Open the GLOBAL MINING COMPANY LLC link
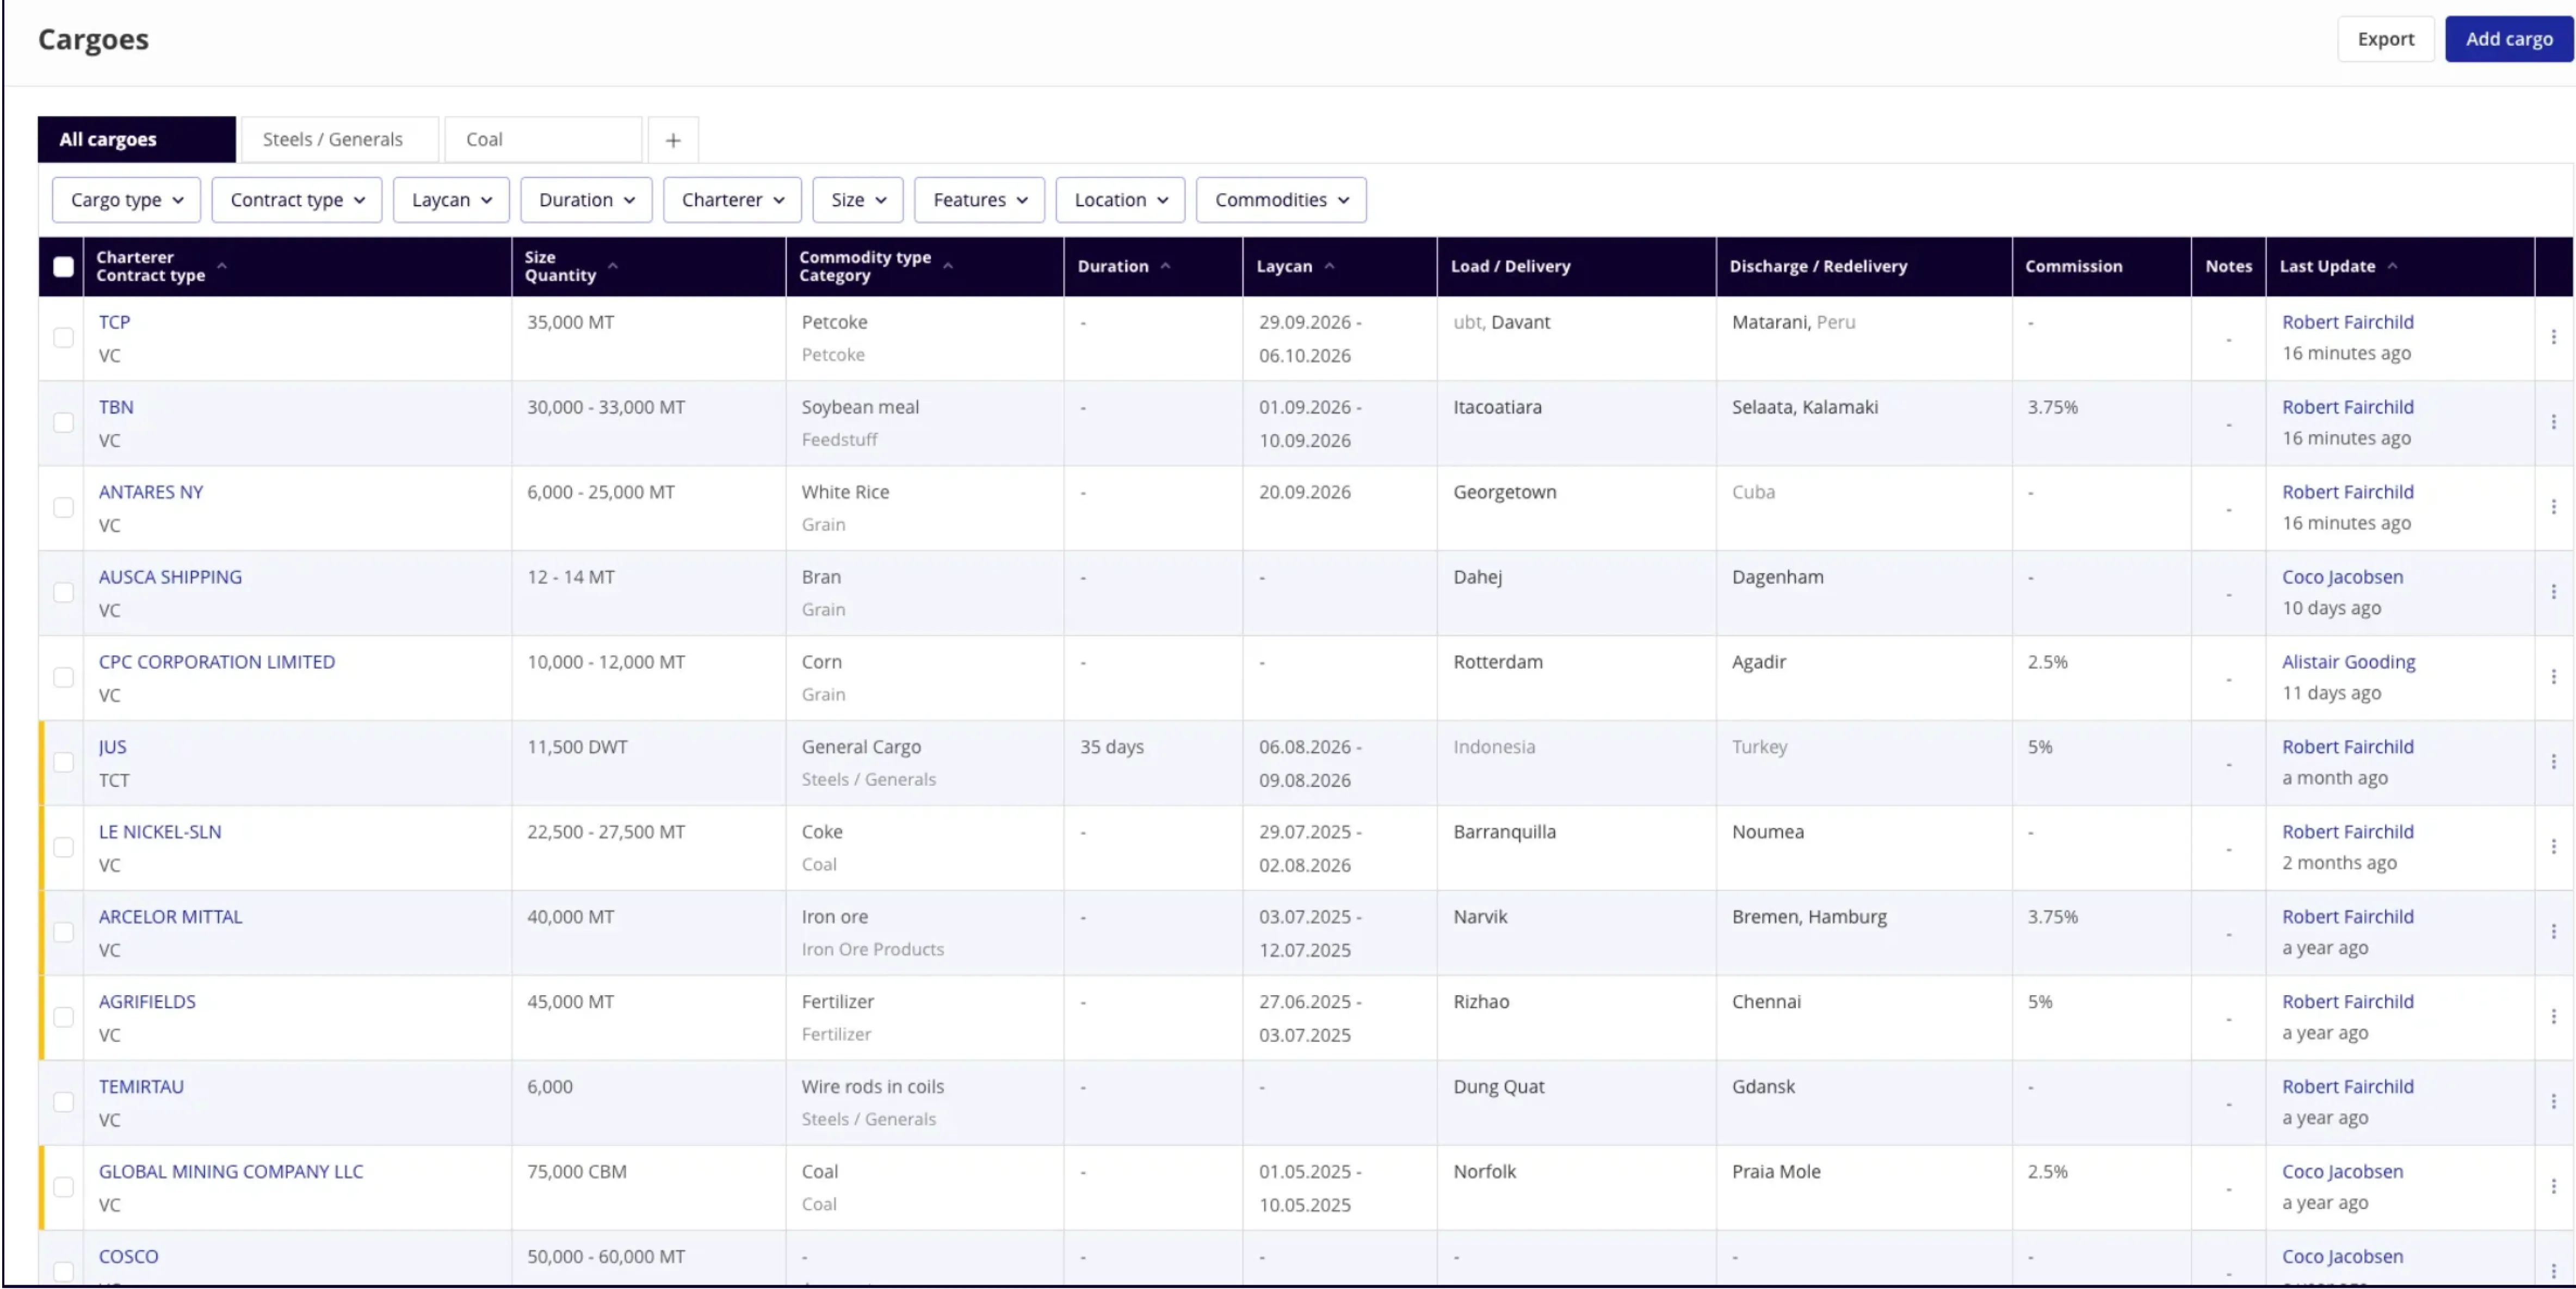 point(231,1172)
